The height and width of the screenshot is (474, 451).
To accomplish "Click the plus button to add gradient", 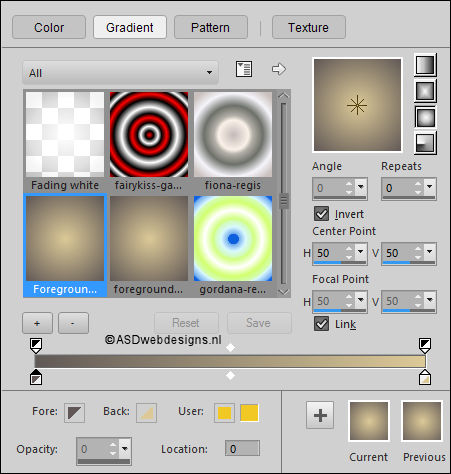I will [x=37, y=323].
